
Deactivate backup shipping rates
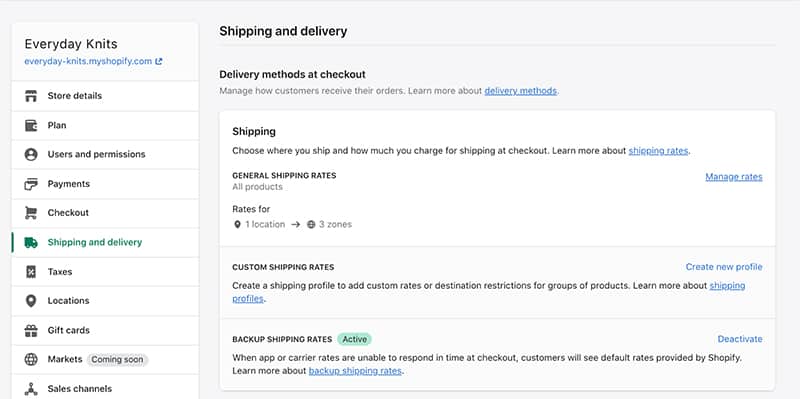(740, 339)
